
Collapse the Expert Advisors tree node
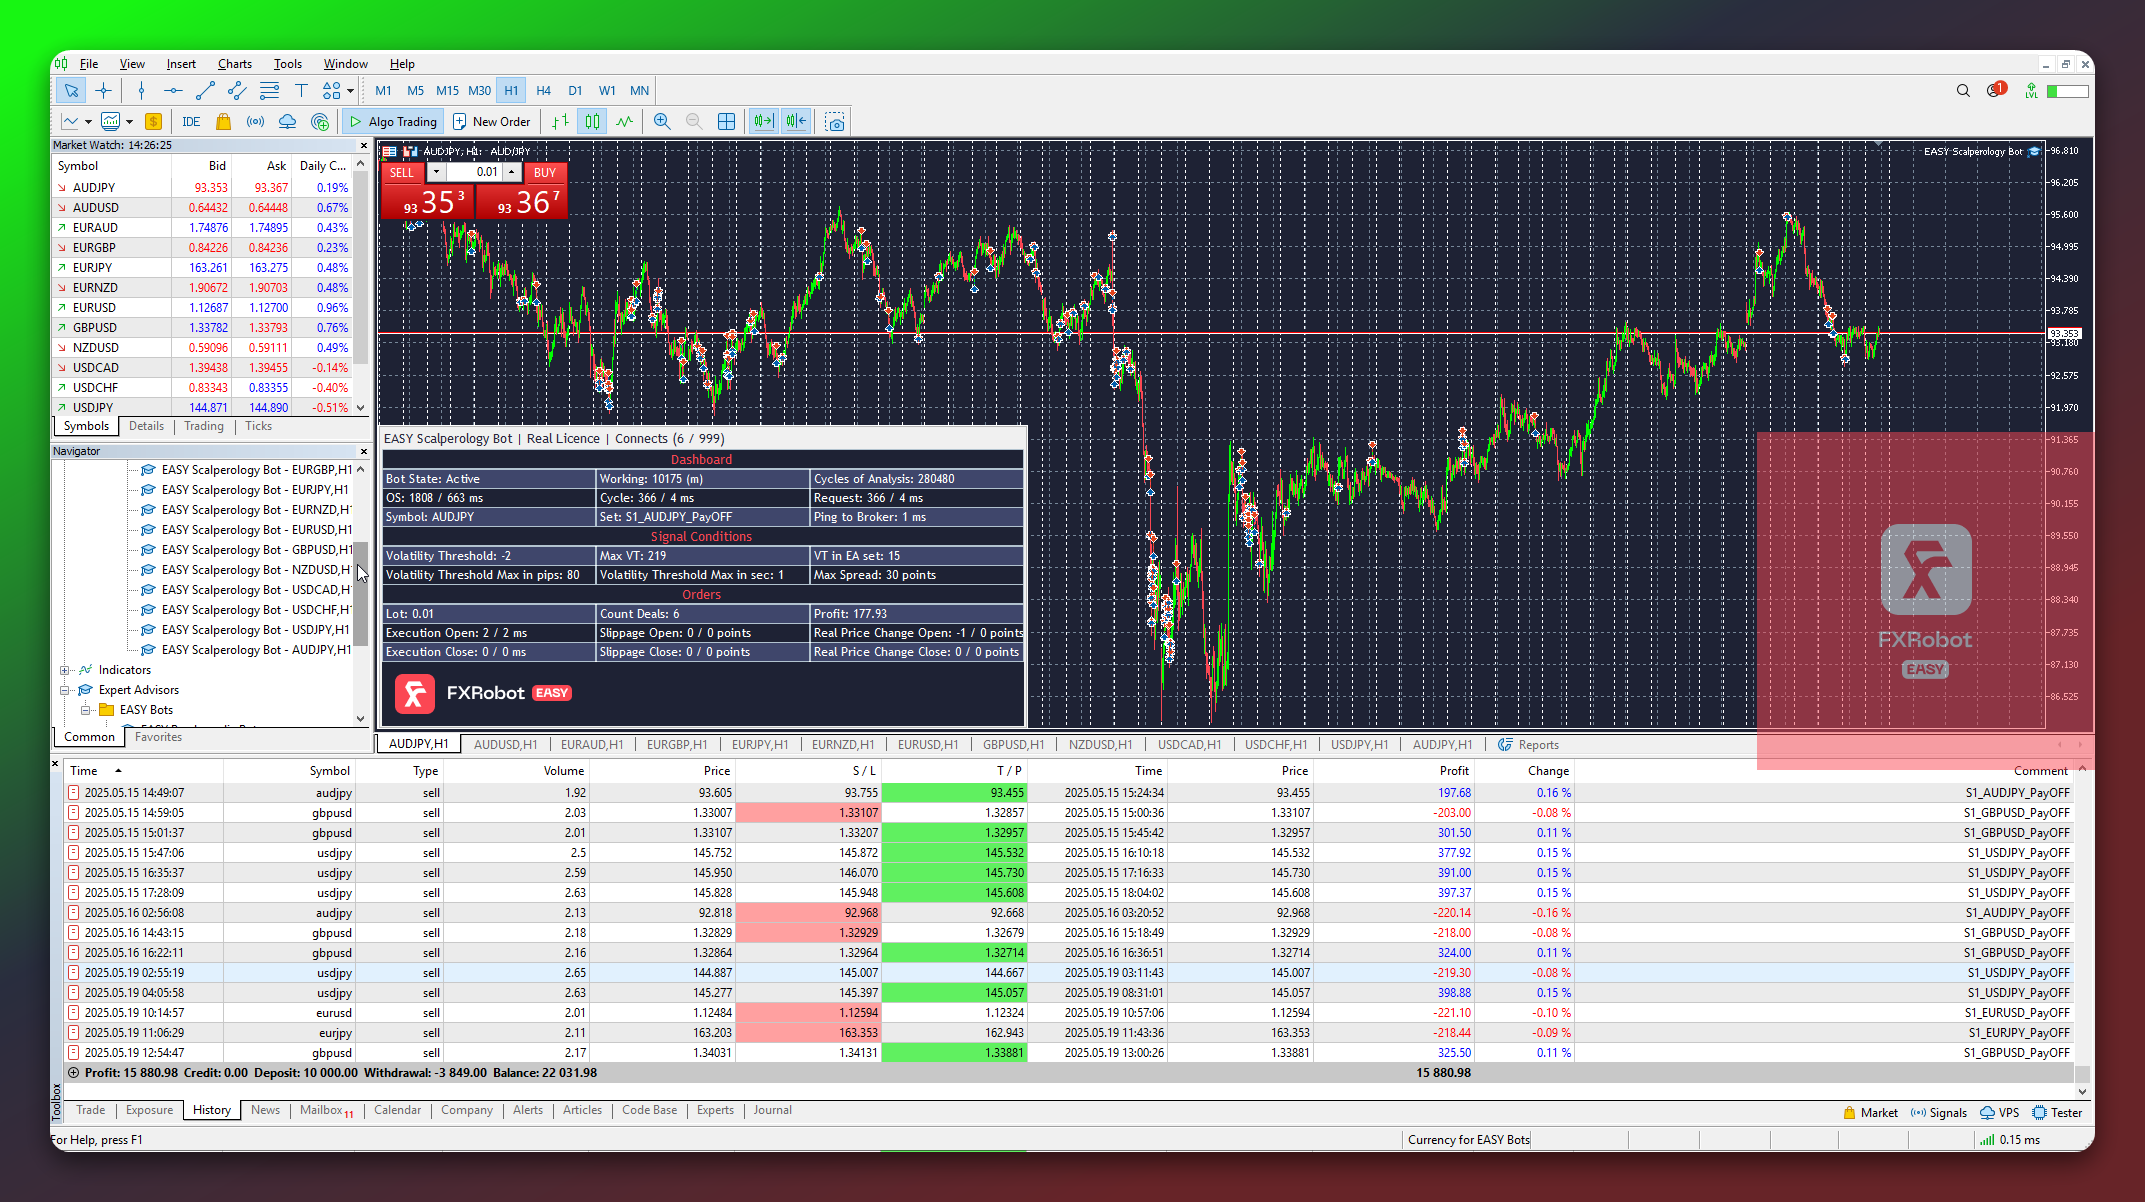(64, 690)
